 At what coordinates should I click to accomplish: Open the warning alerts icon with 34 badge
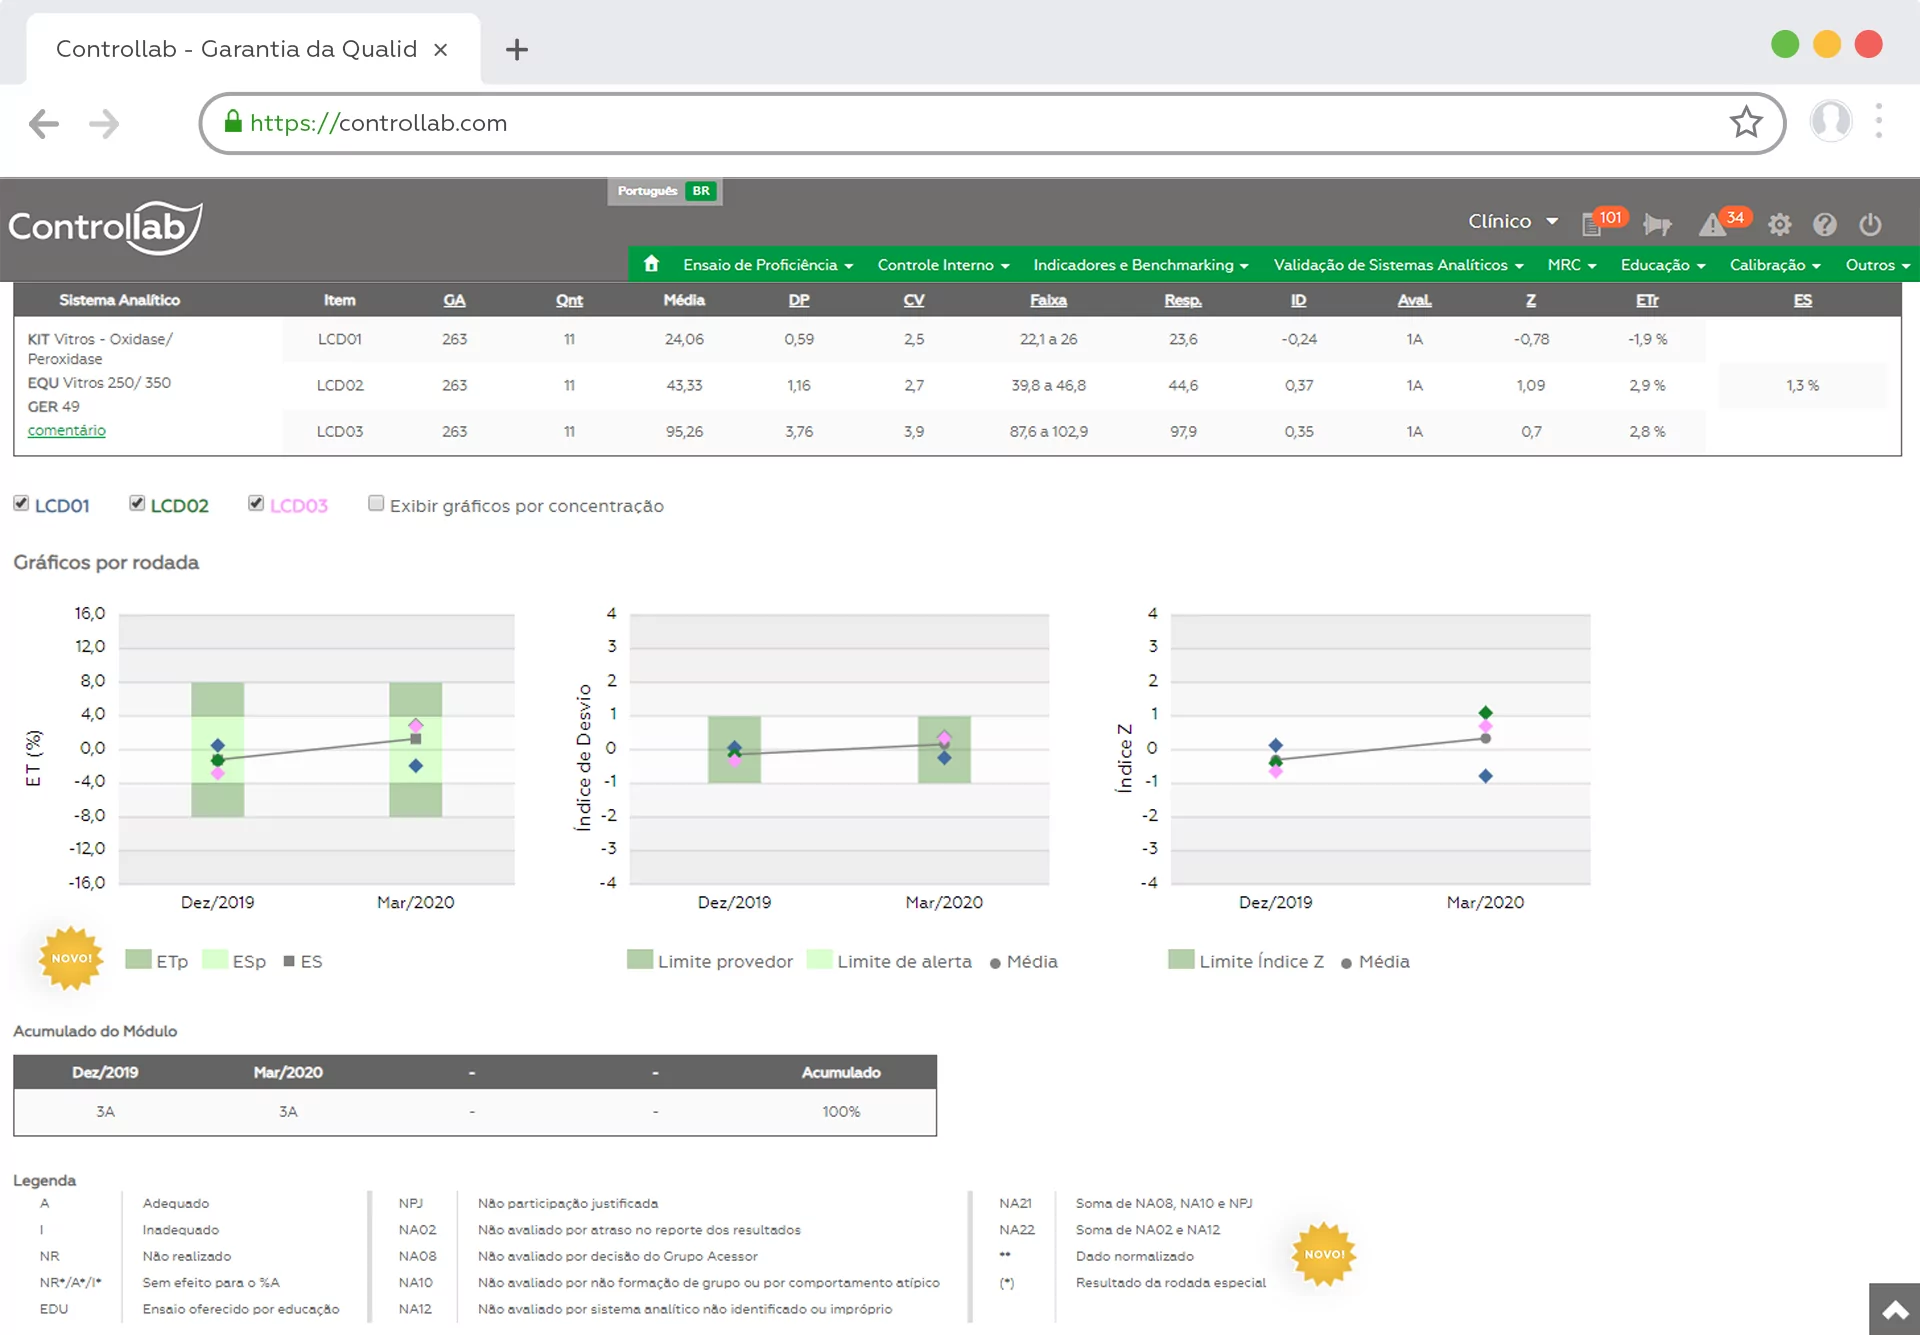(x=1713, y=224)
